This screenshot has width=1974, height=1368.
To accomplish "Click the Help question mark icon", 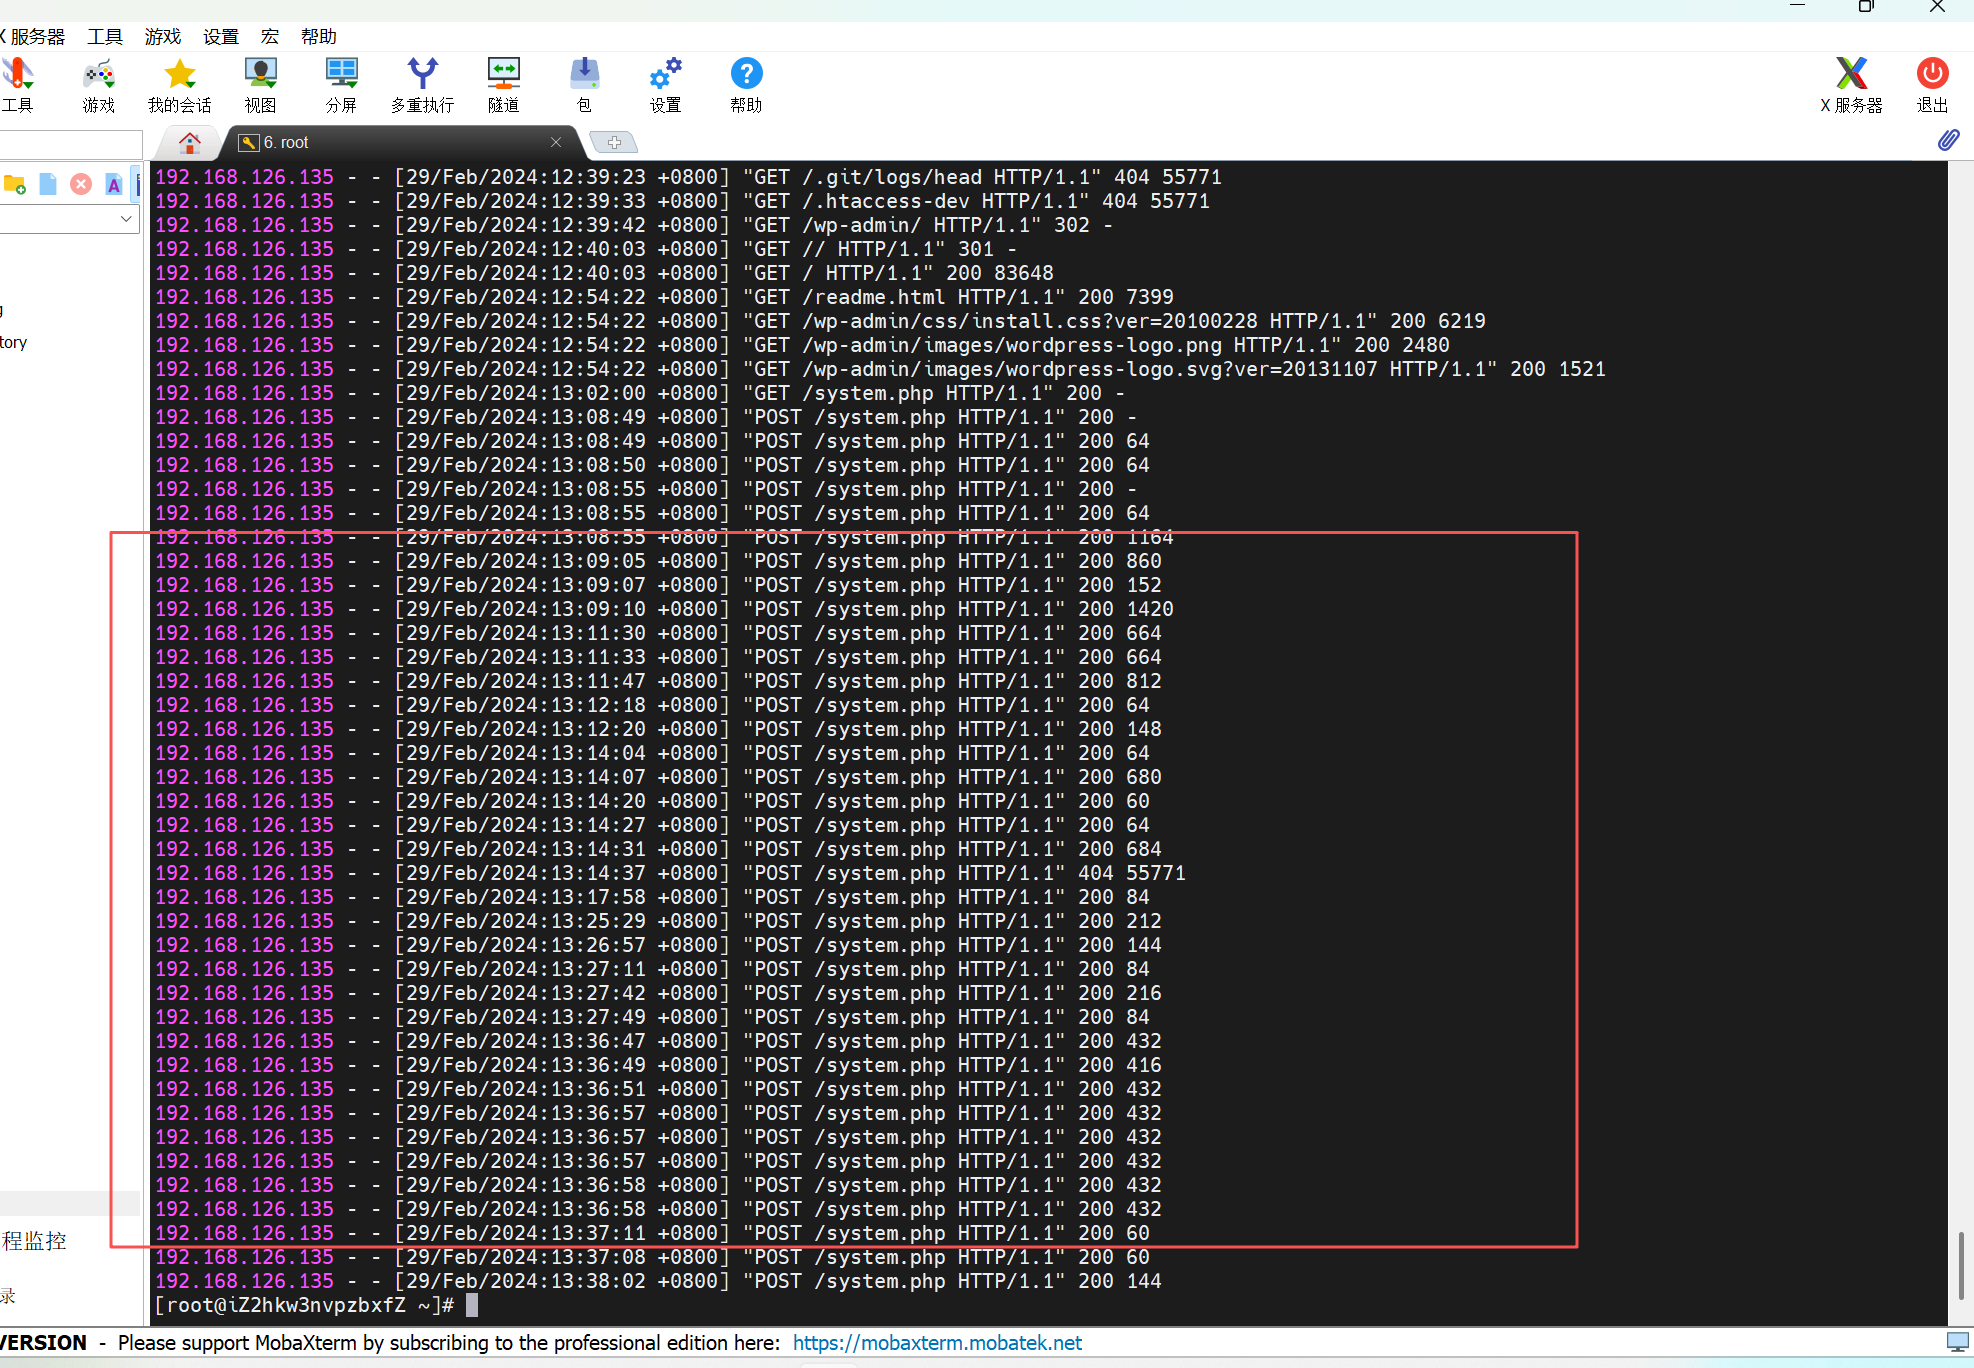I will tap(746, 84).
